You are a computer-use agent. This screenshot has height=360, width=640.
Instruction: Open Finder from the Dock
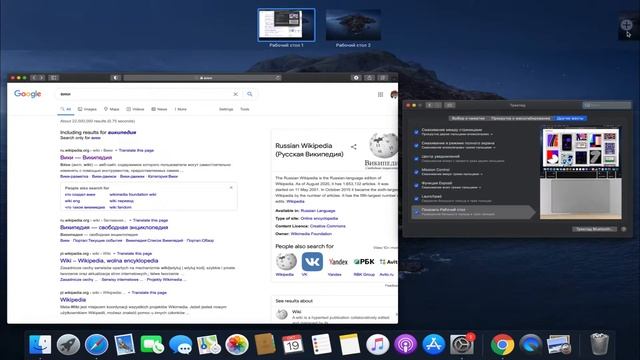pyautogui.click(x=40, y=344)
